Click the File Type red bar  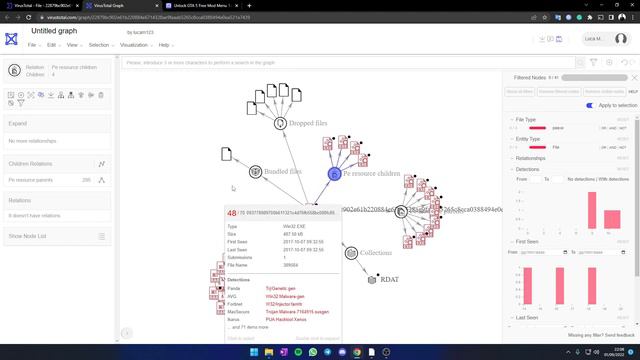[537, 128]
